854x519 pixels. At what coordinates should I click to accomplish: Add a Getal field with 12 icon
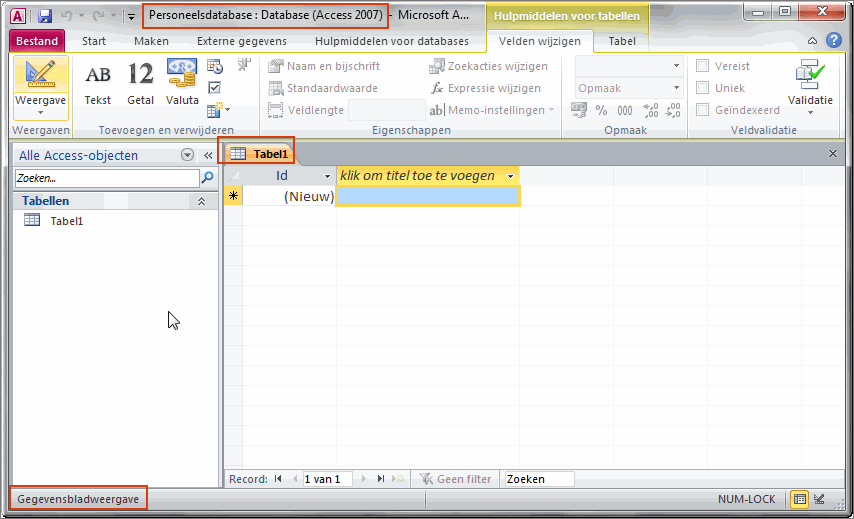[x=141, y=83]
